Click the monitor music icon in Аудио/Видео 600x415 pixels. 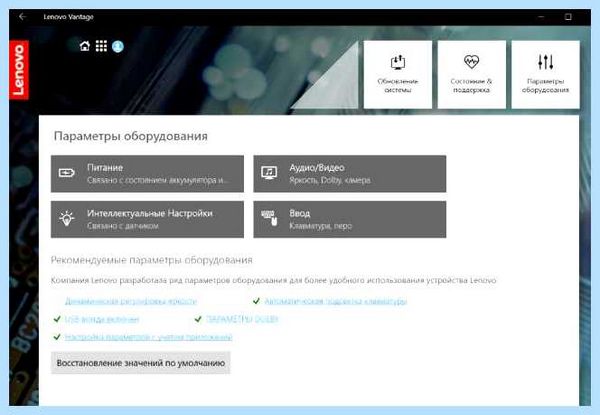click(x=269, y=173)
